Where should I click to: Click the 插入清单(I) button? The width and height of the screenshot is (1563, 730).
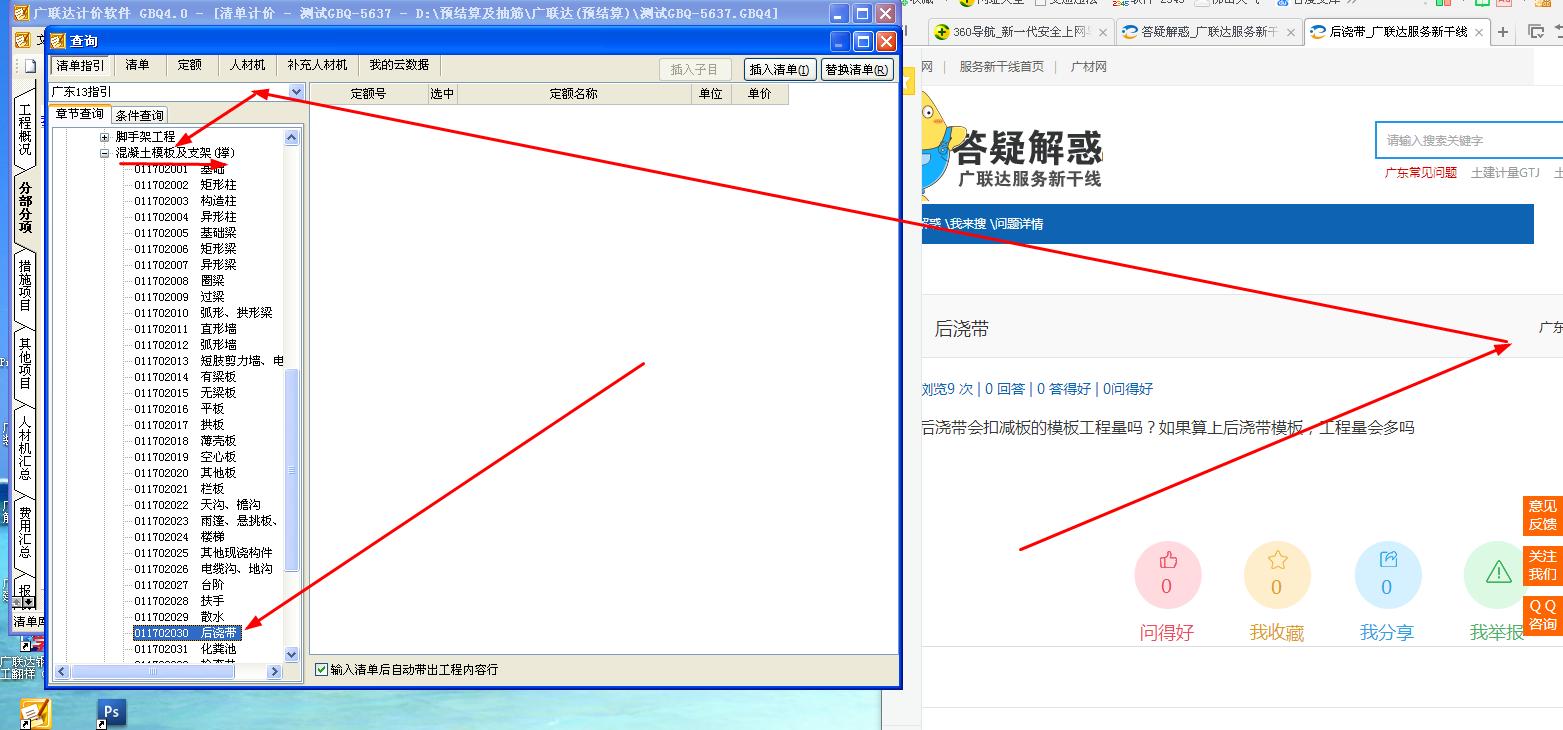click(x=780, y=69)
